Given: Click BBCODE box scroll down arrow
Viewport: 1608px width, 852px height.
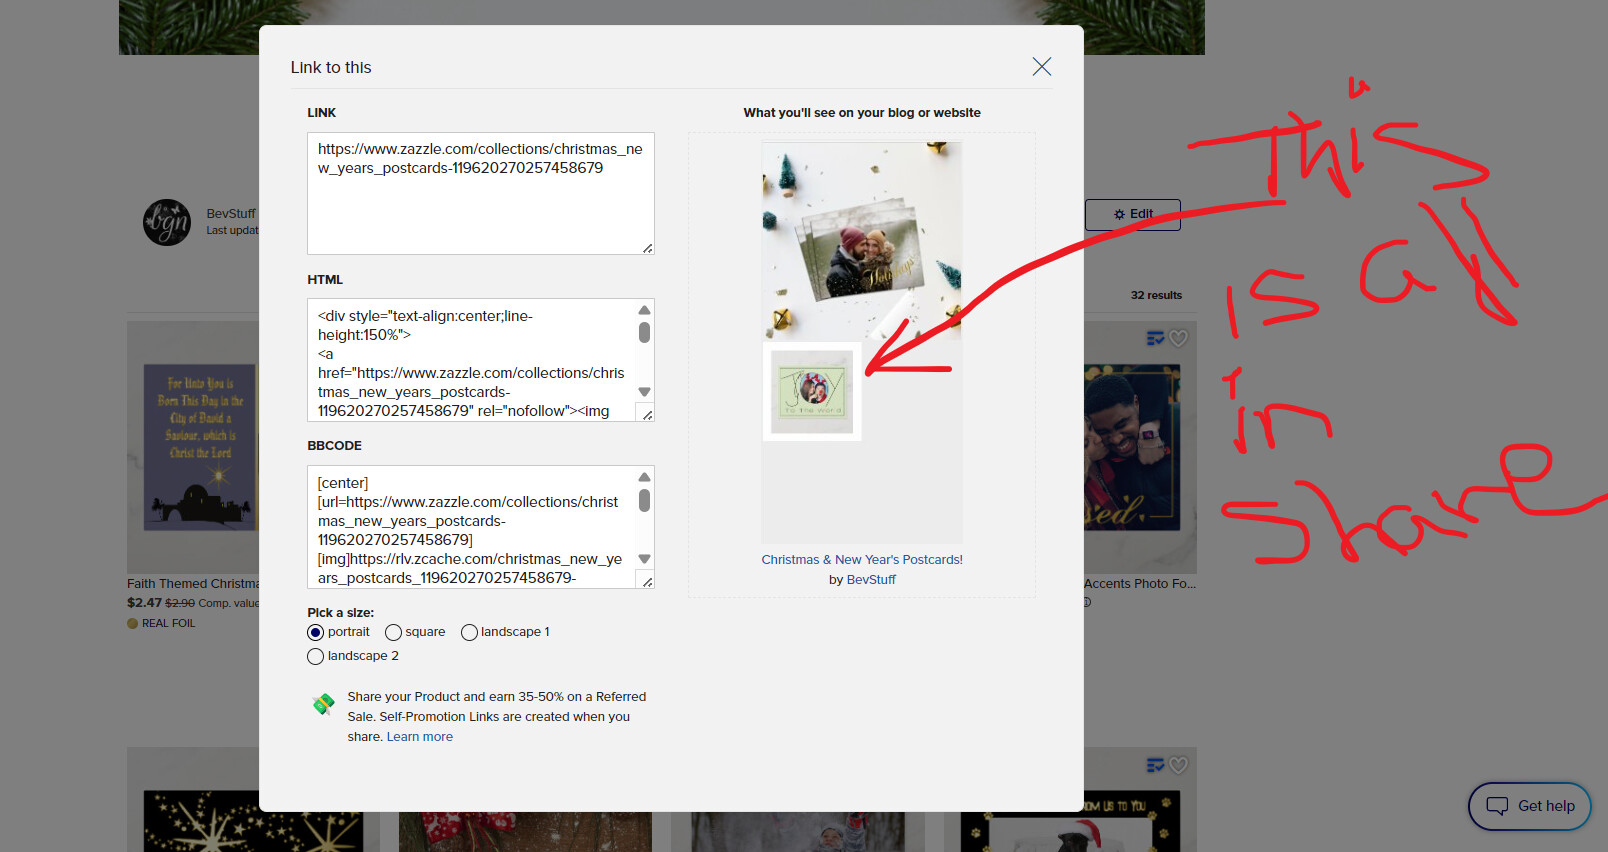Looking at the screenshot, I should 644,559.
